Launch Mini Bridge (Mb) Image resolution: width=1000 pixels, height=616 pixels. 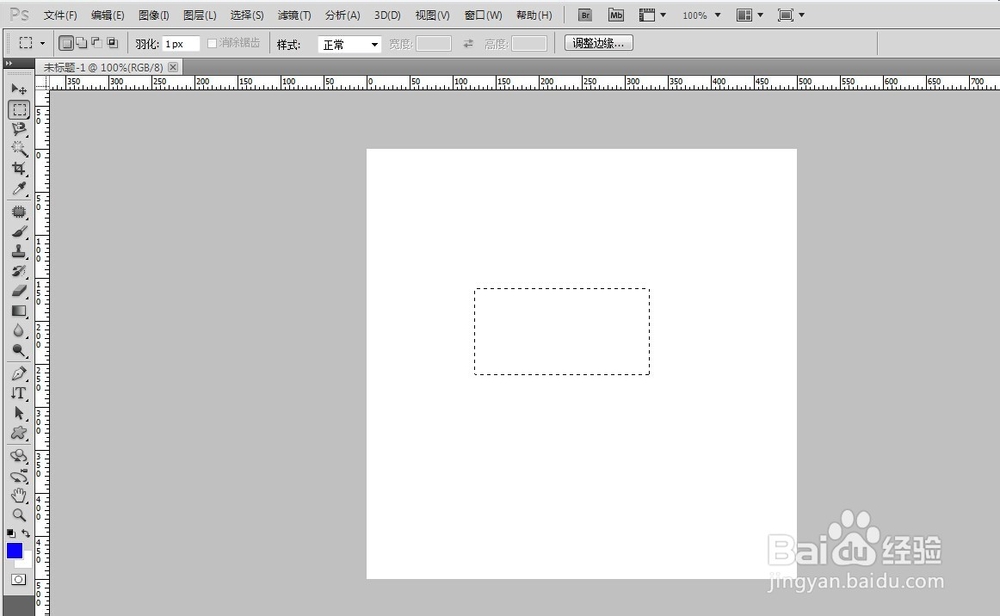click(615, 15)
